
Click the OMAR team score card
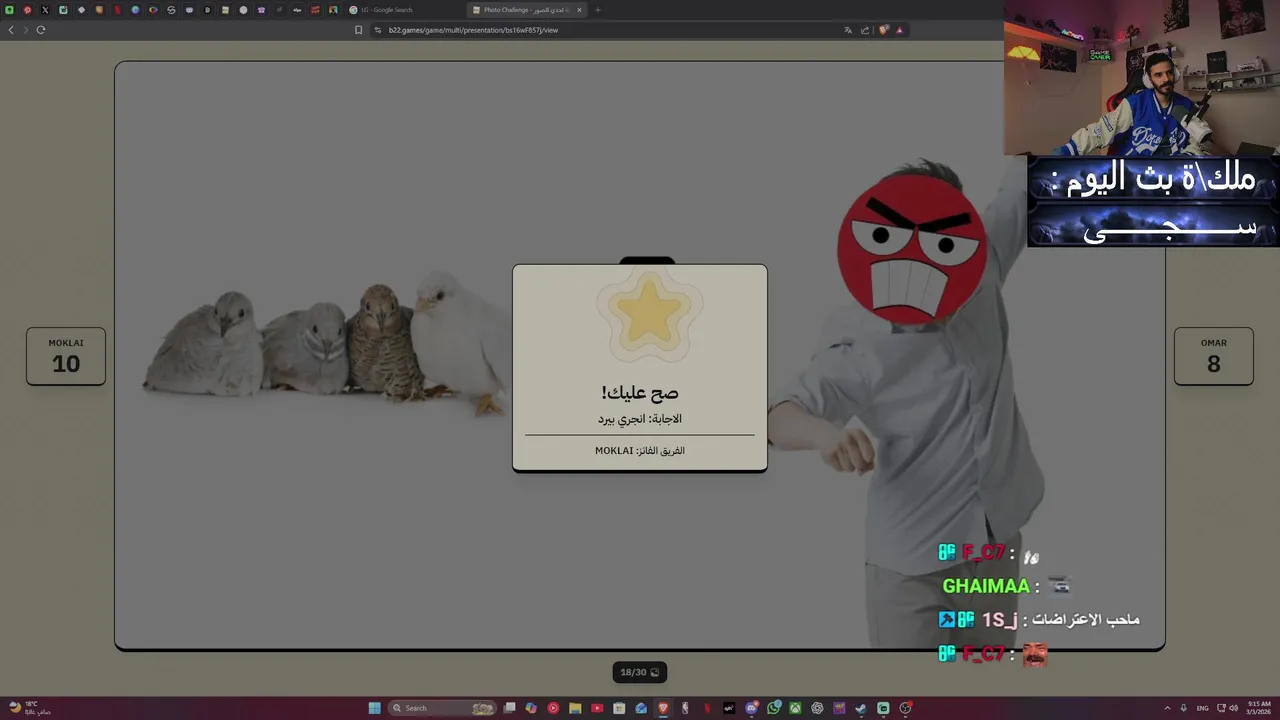coord(1214,356)
